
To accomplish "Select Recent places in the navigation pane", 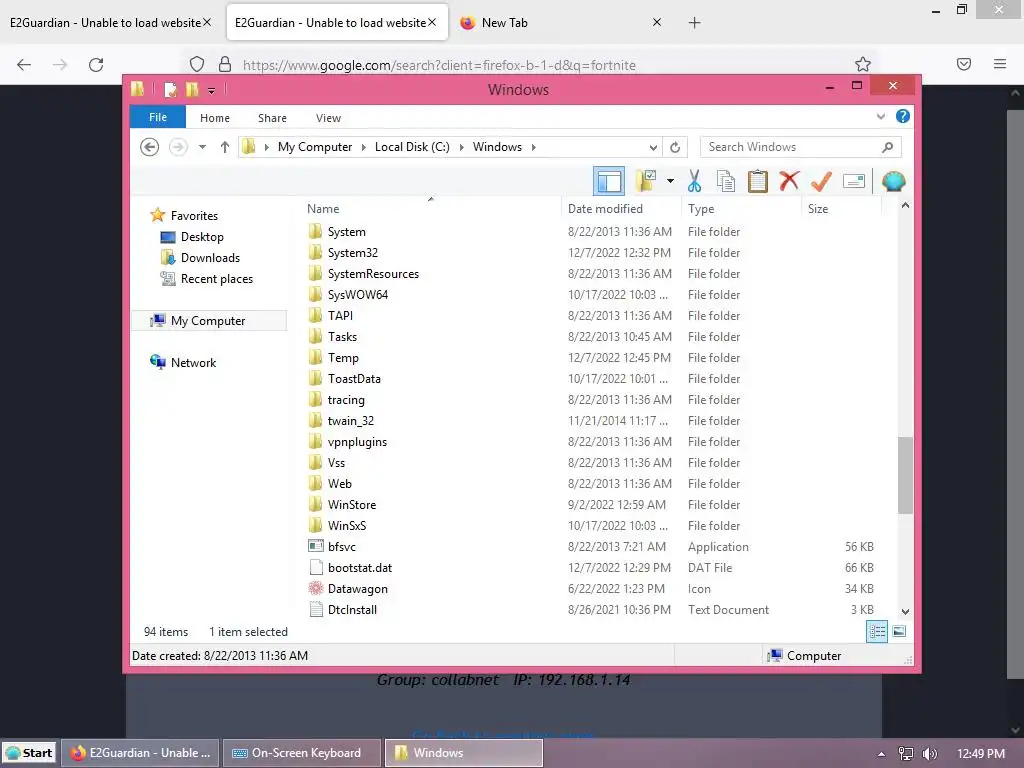I will pyautogui.click(x=216, y=279).
